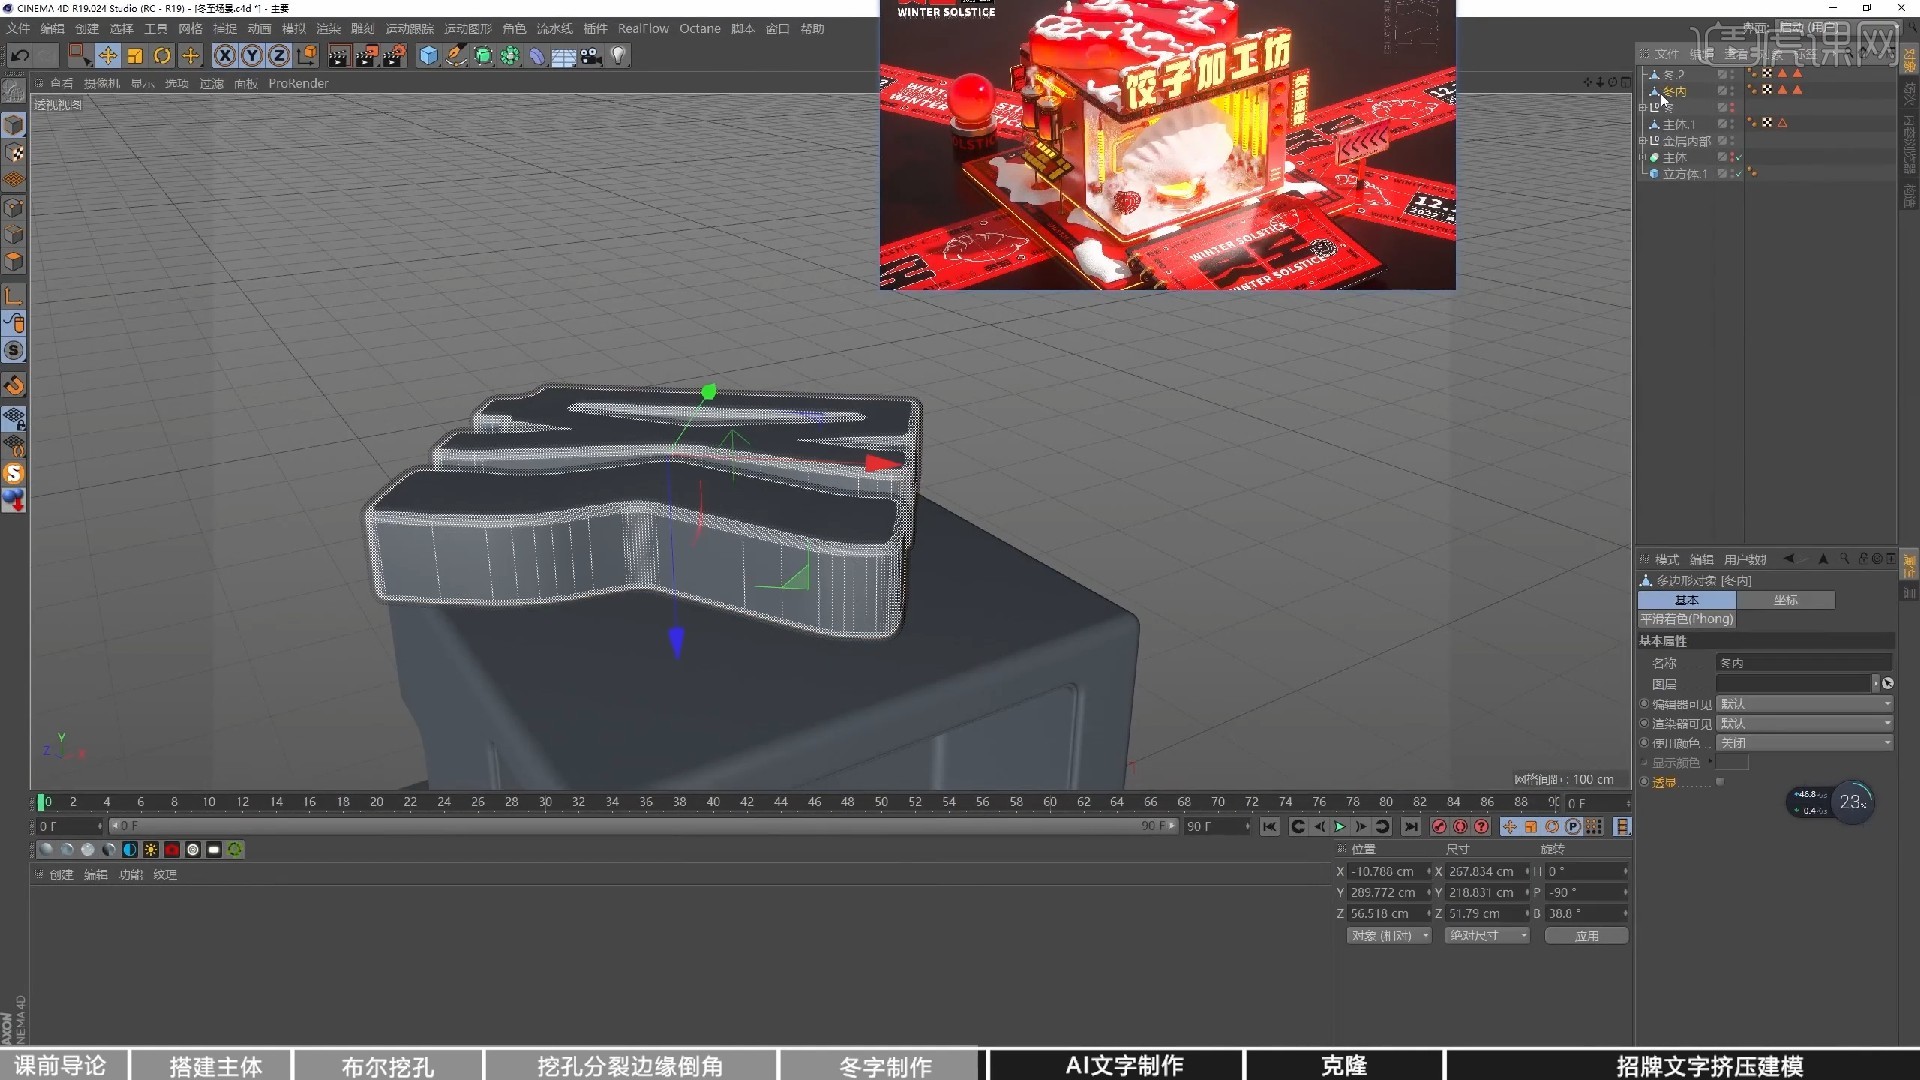Toggle position keyframe recording icon
The image size is (1920, 1080).
(x=1510, y=827)
